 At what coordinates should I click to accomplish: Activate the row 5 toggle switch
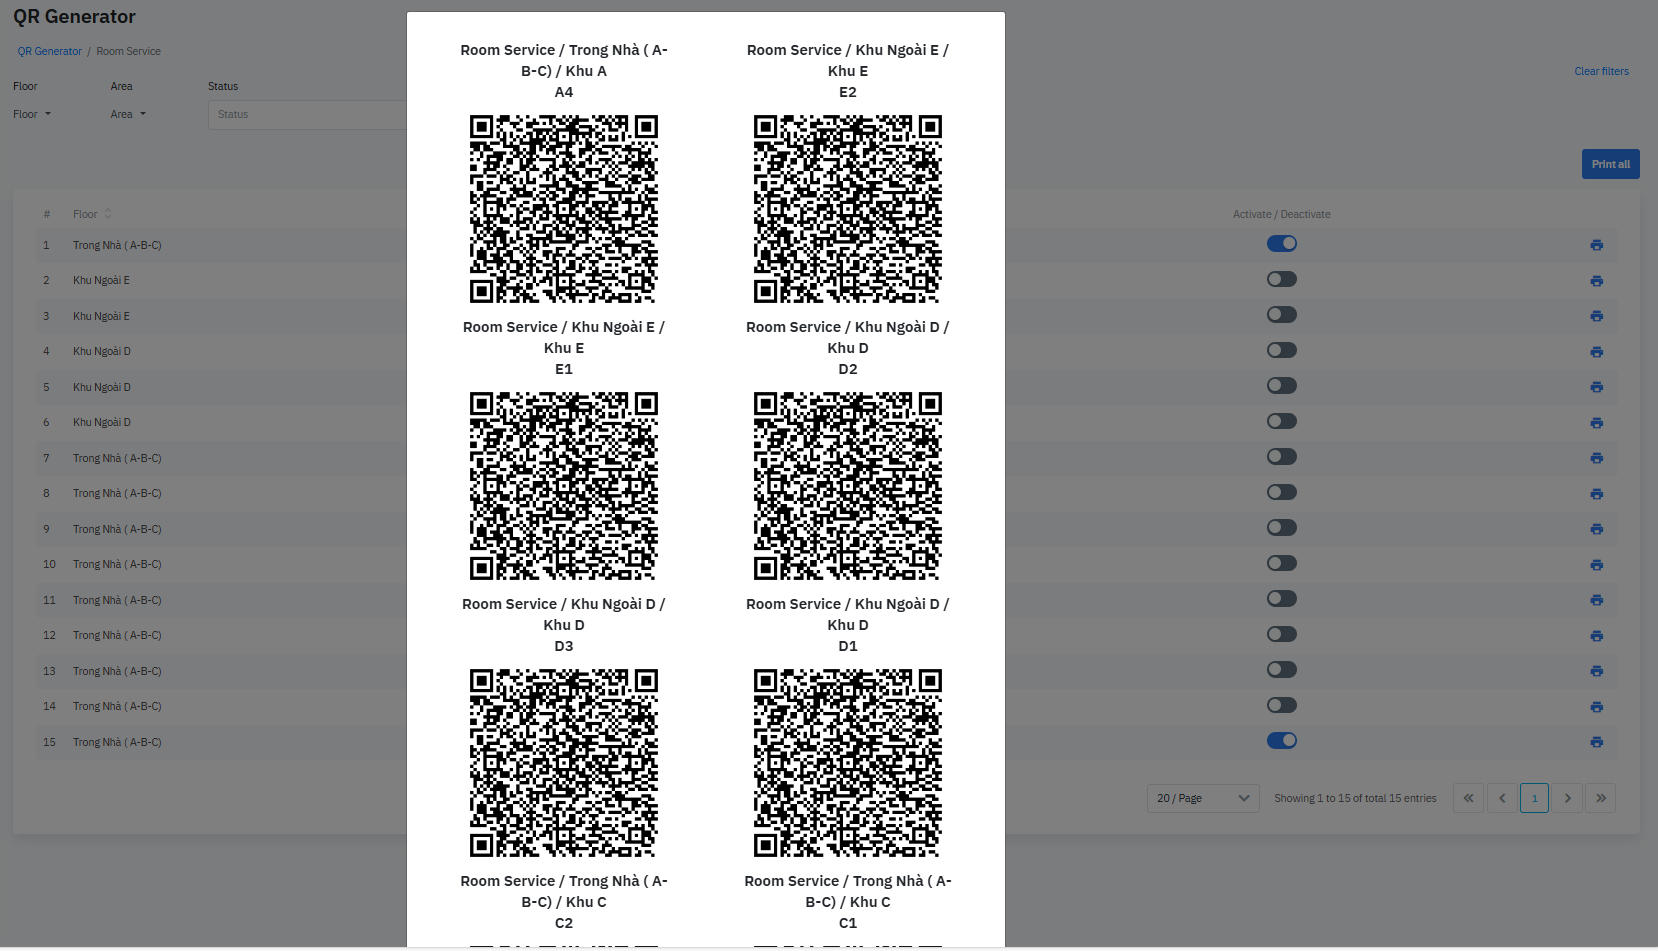(1282, 386)
